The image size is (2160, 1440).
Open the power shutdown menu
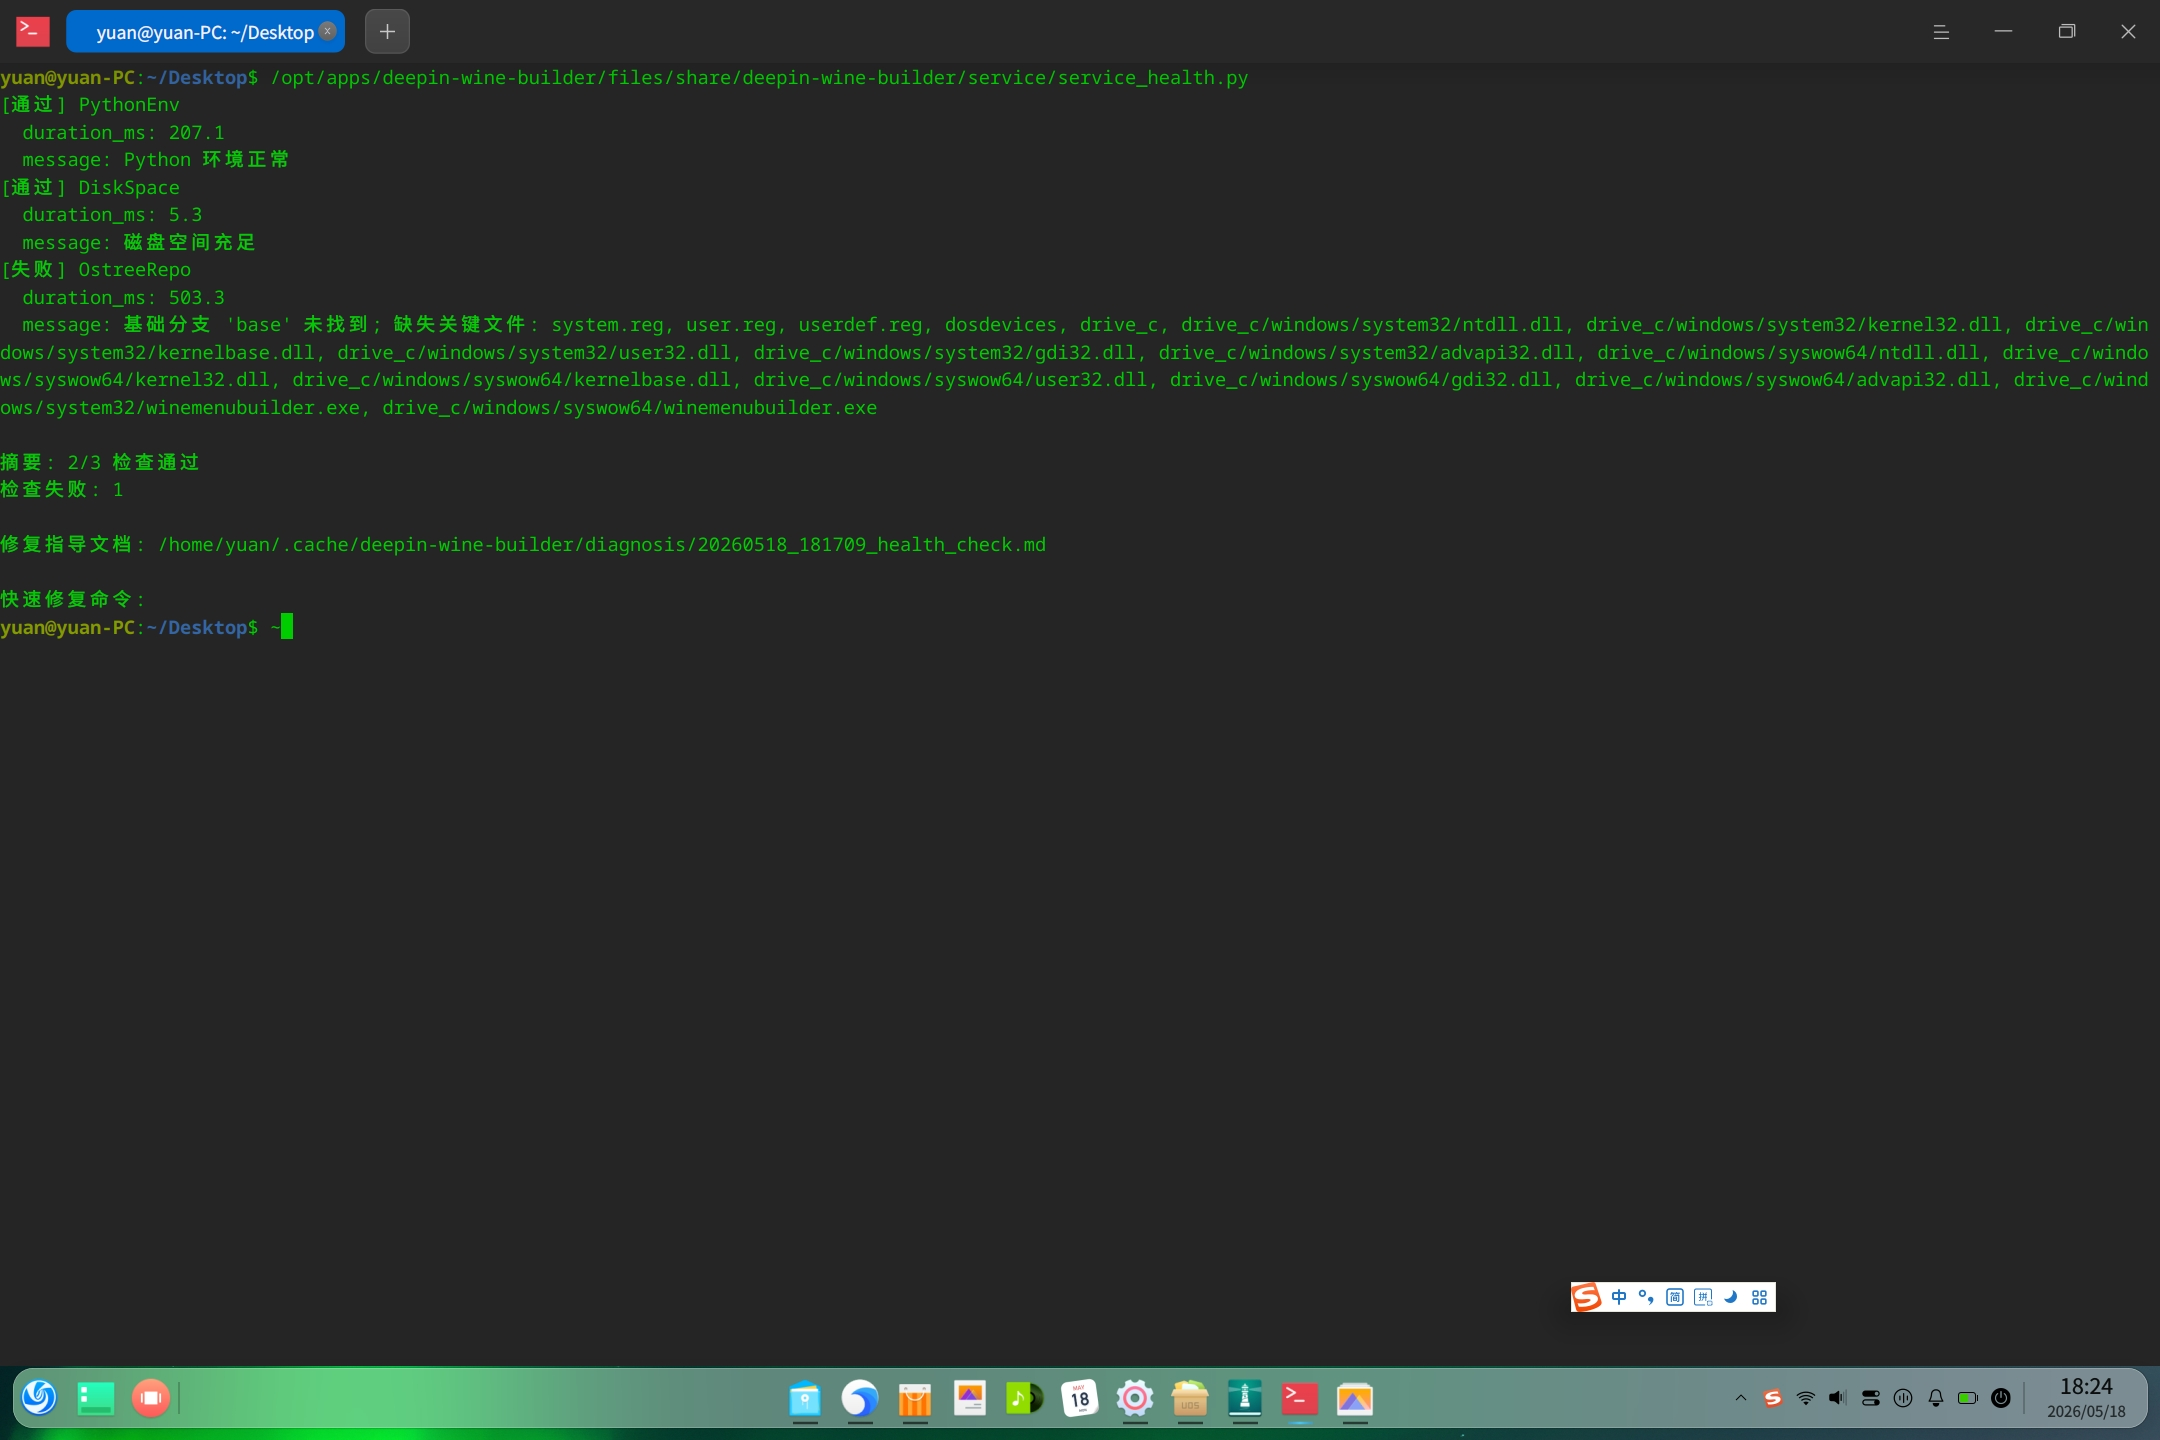coord(2001,1398)
